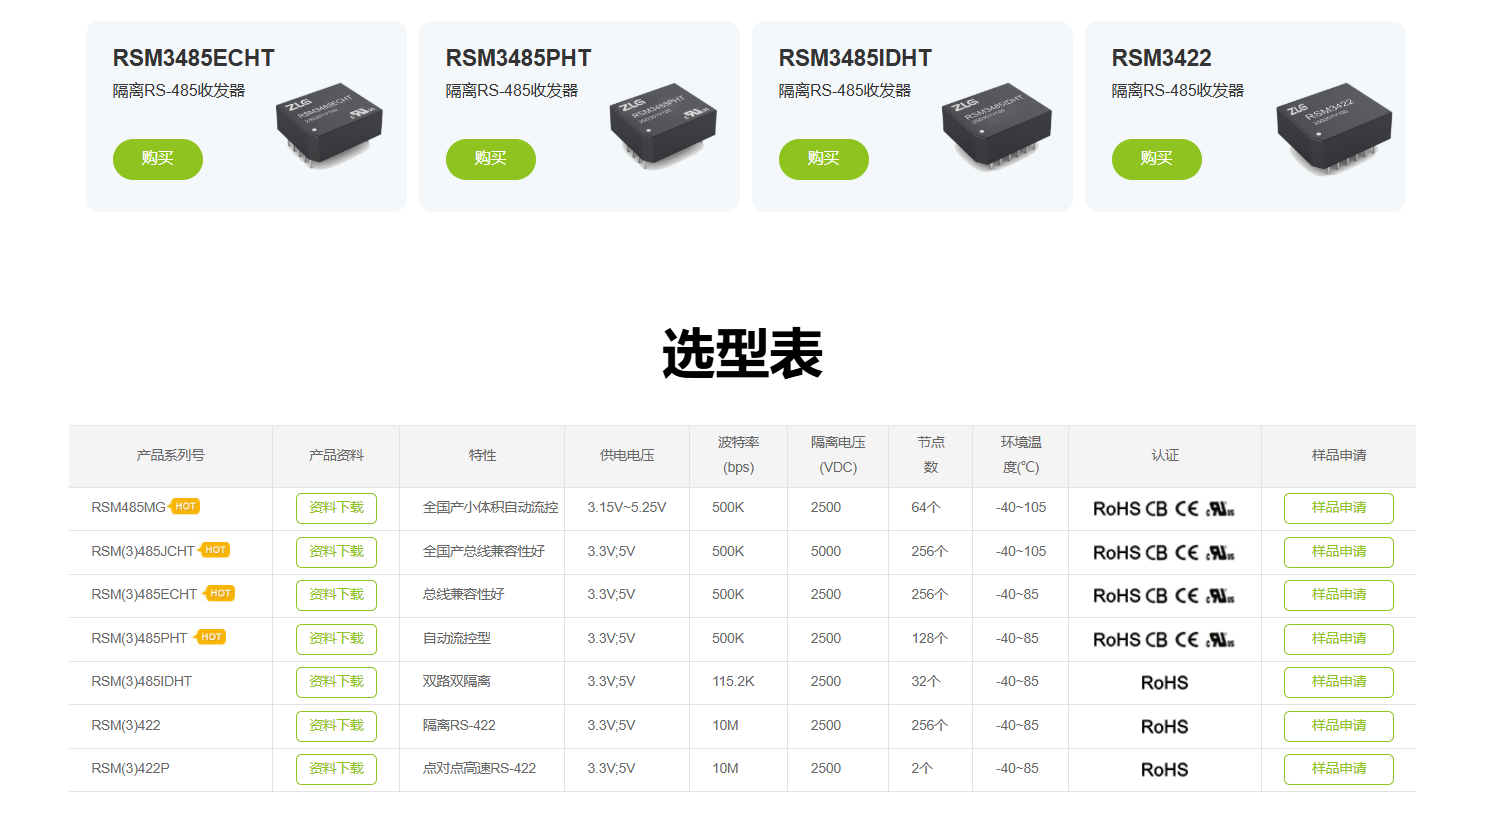Open the RSM3485IDHT module thumbnail
The image size is (1499, 823).
tap(996, 124)
